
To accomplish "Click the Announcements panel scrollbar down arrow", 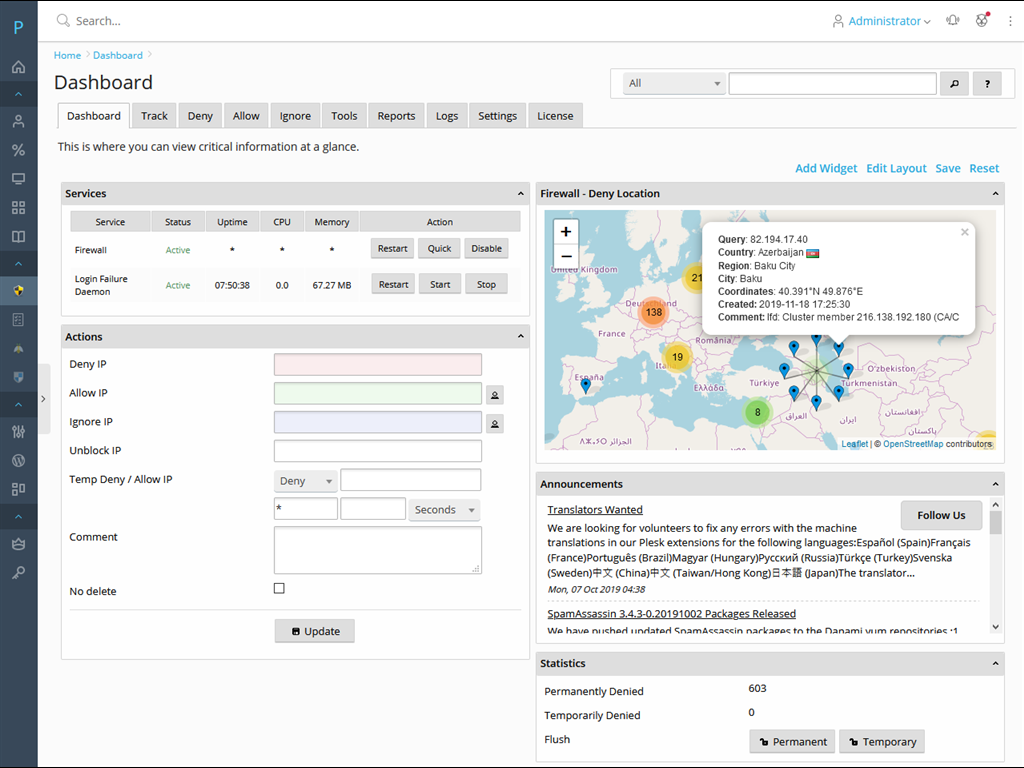I will (995, 627).
